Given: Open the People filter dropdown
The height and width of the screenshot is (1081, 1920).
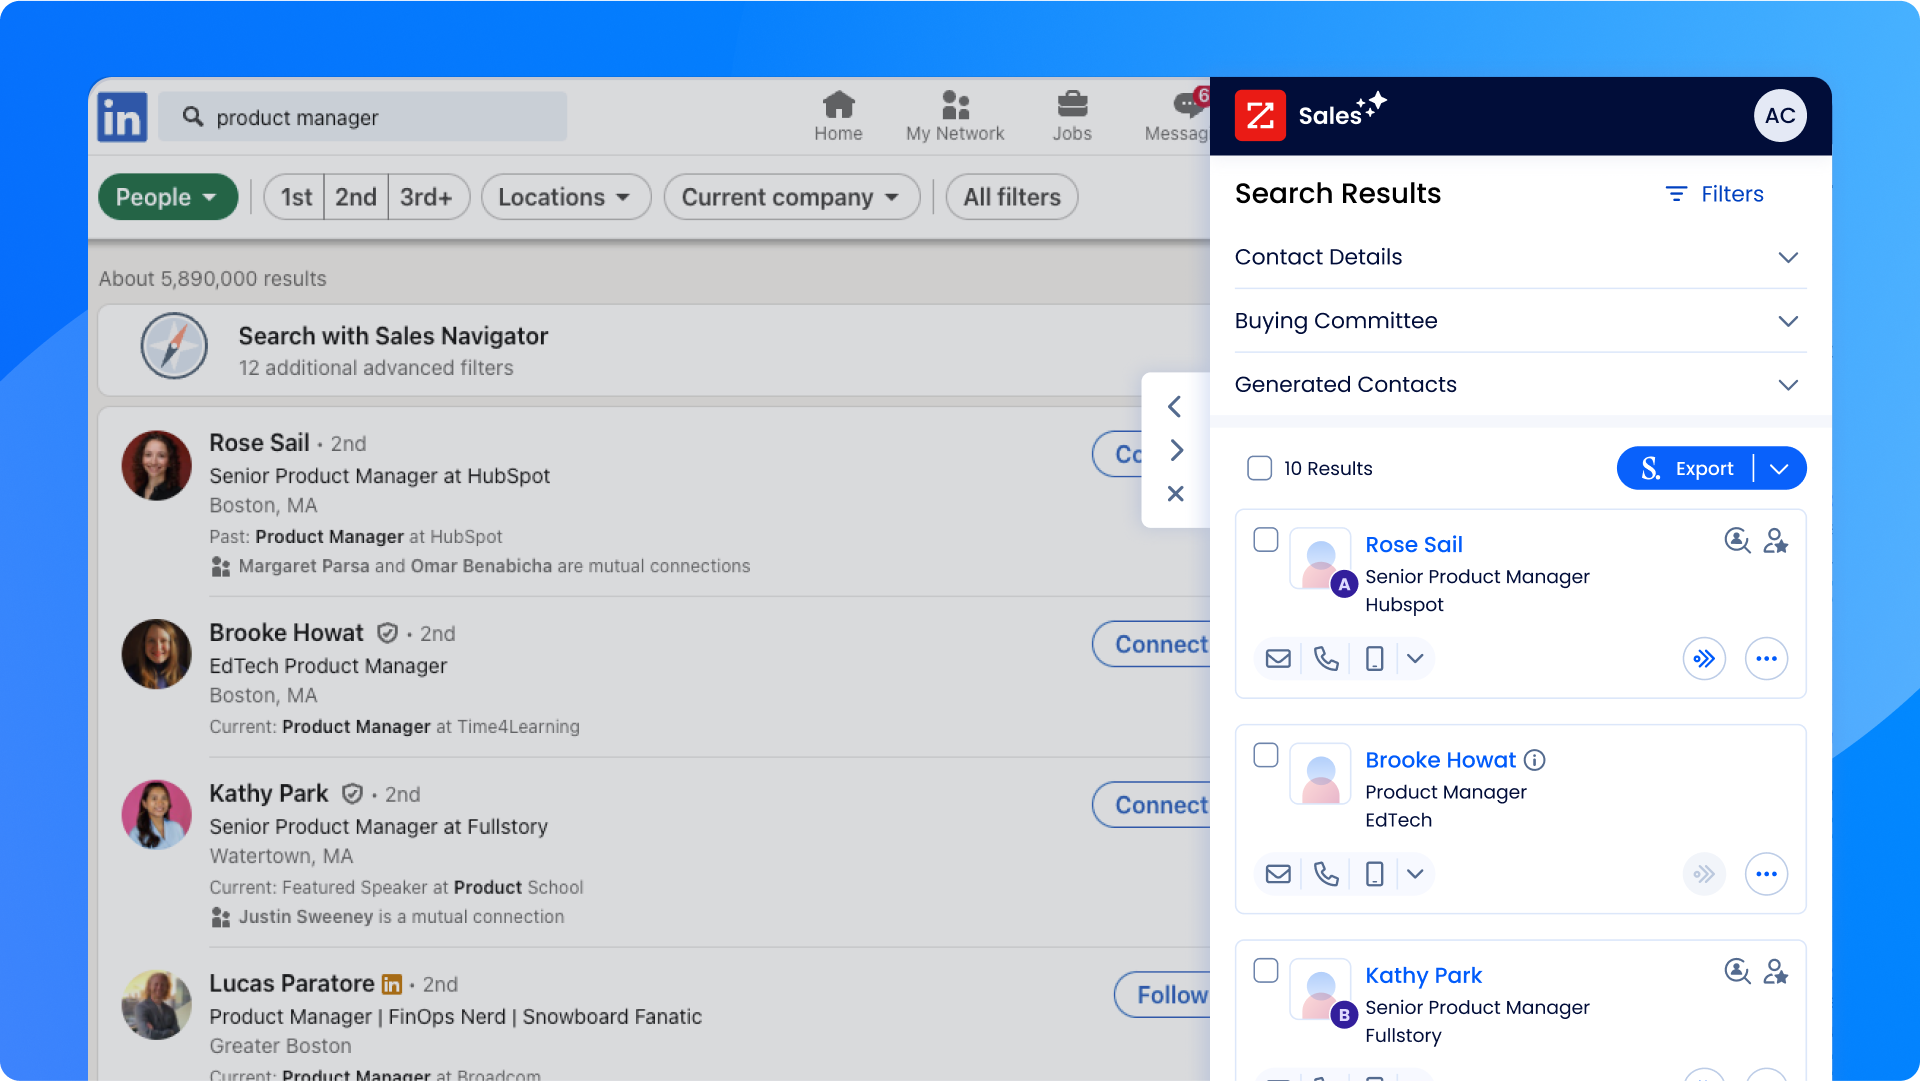Looking at the screenshot, I should [167, 197].
